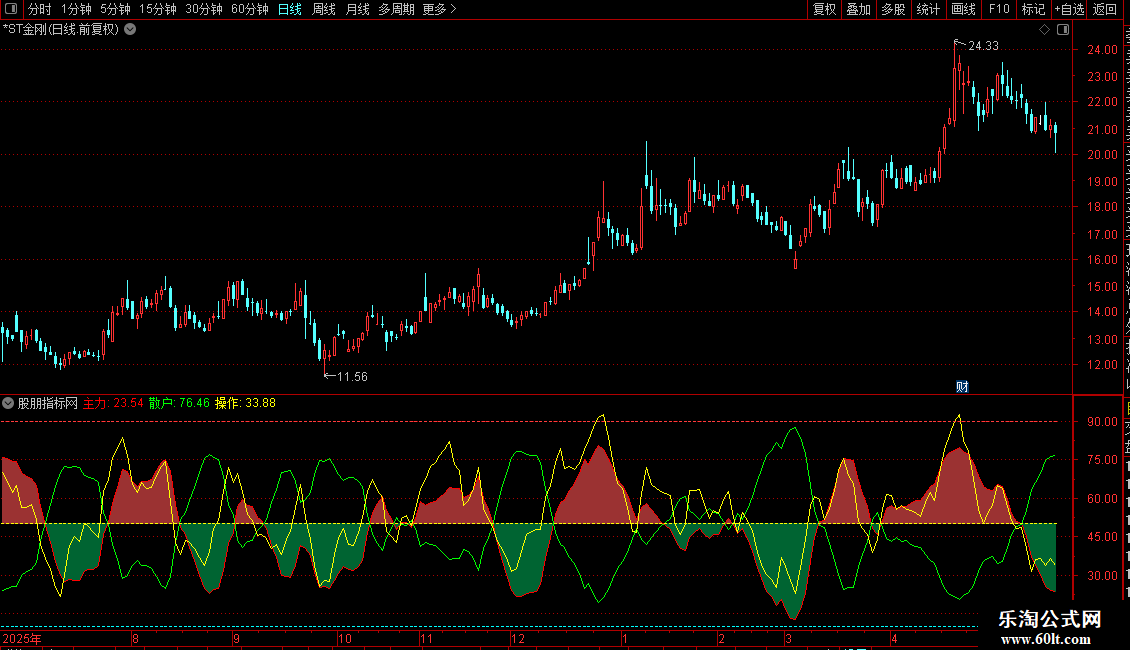Click the 主力: 23.54 indicator value

(113, 404)
